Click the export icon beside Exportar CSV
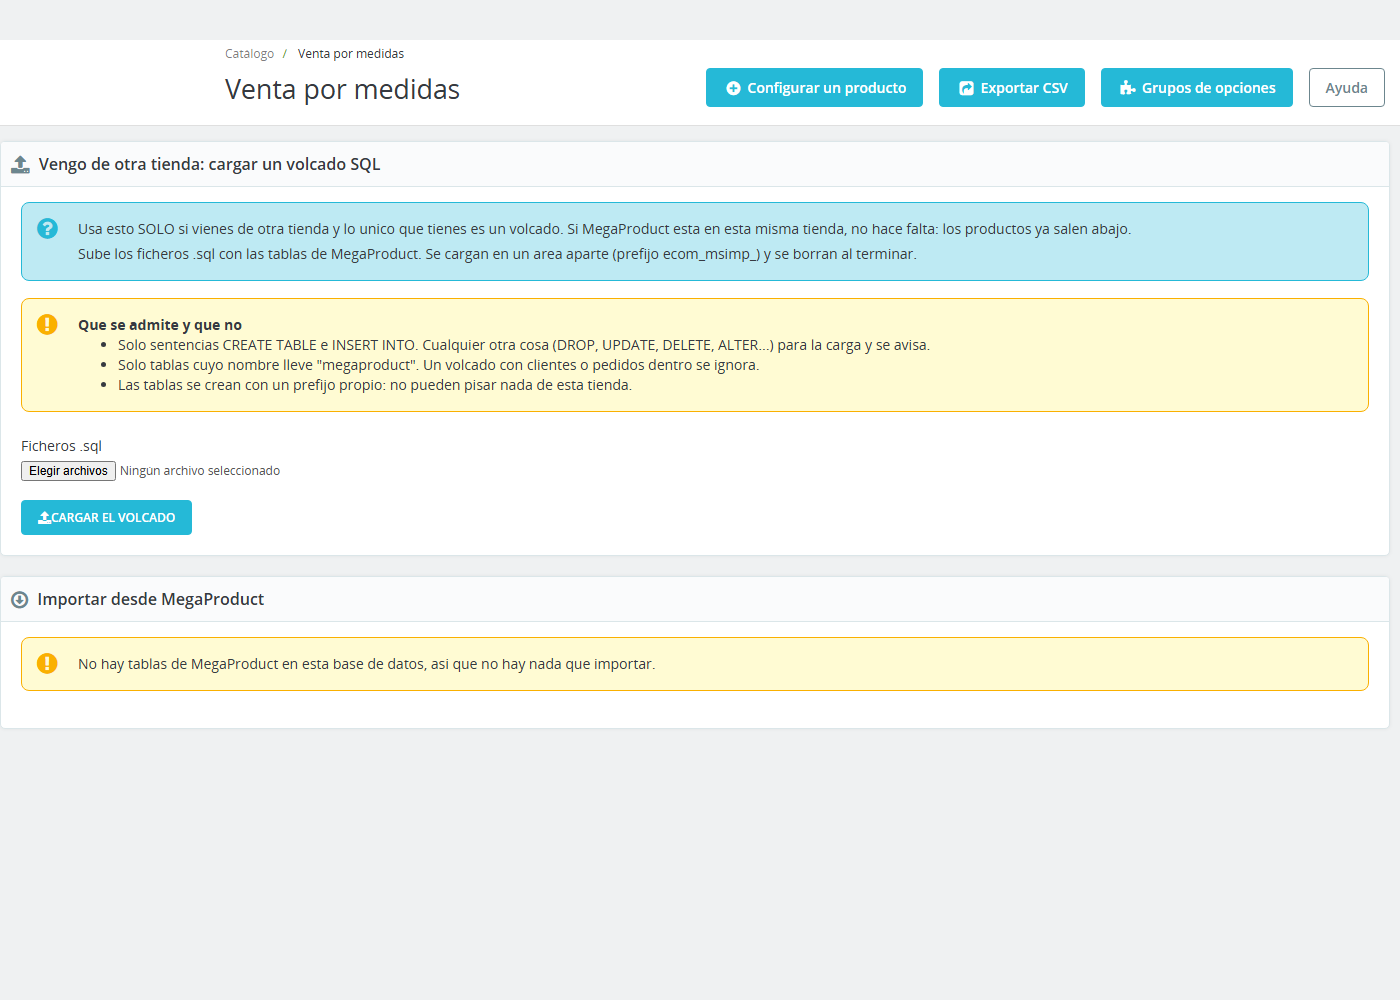Image resolution: width=1400 pixels, height=1000 pixels. 966,88
